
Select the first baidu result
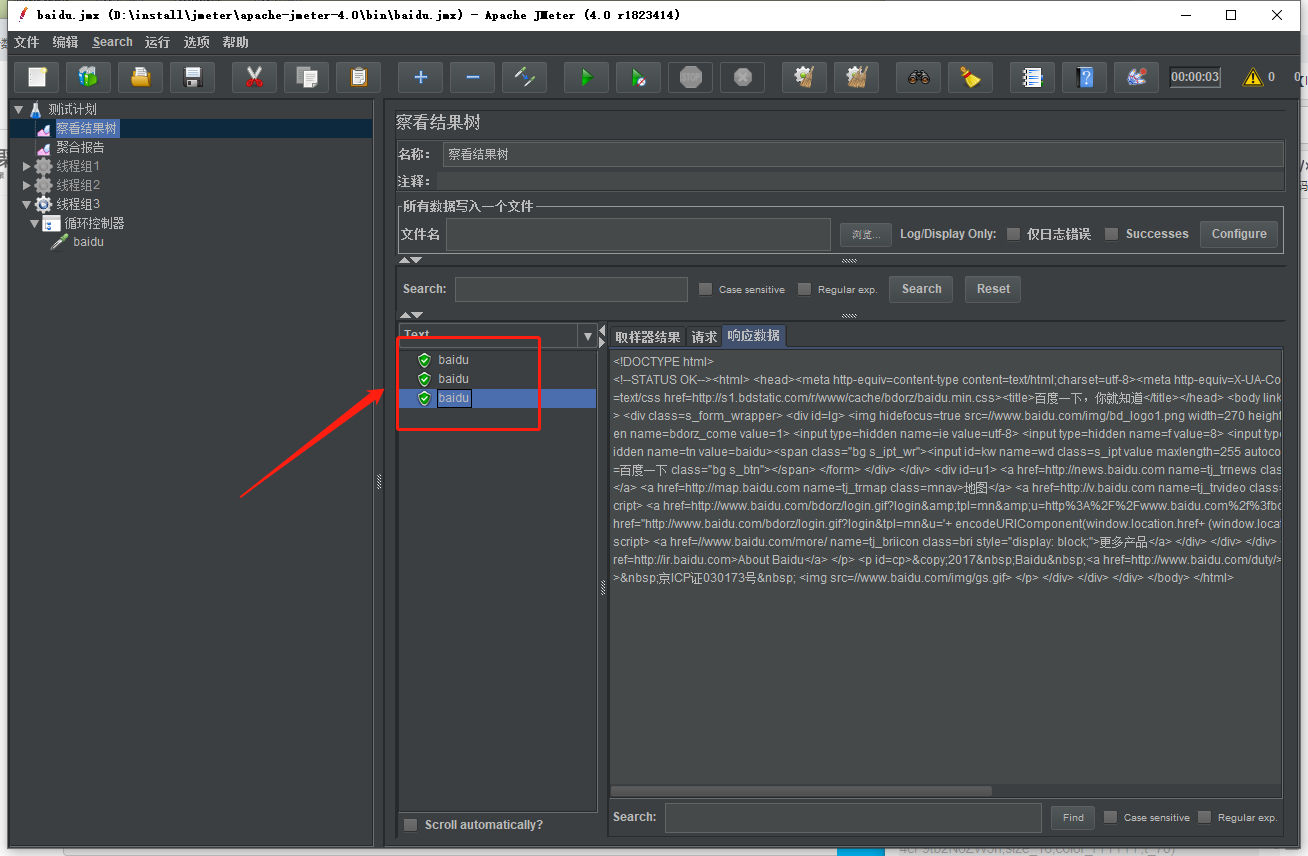[453, 360]
